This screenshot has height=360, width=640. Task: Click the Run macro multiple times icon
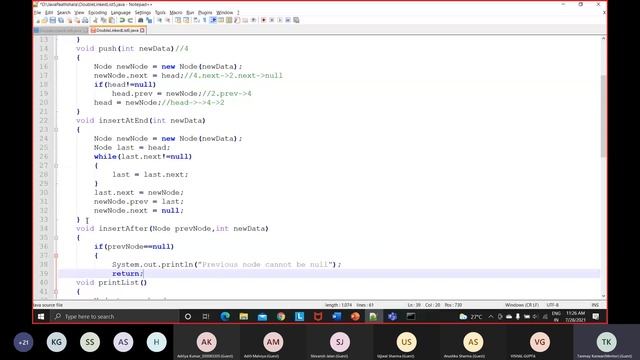click(288, 20)
